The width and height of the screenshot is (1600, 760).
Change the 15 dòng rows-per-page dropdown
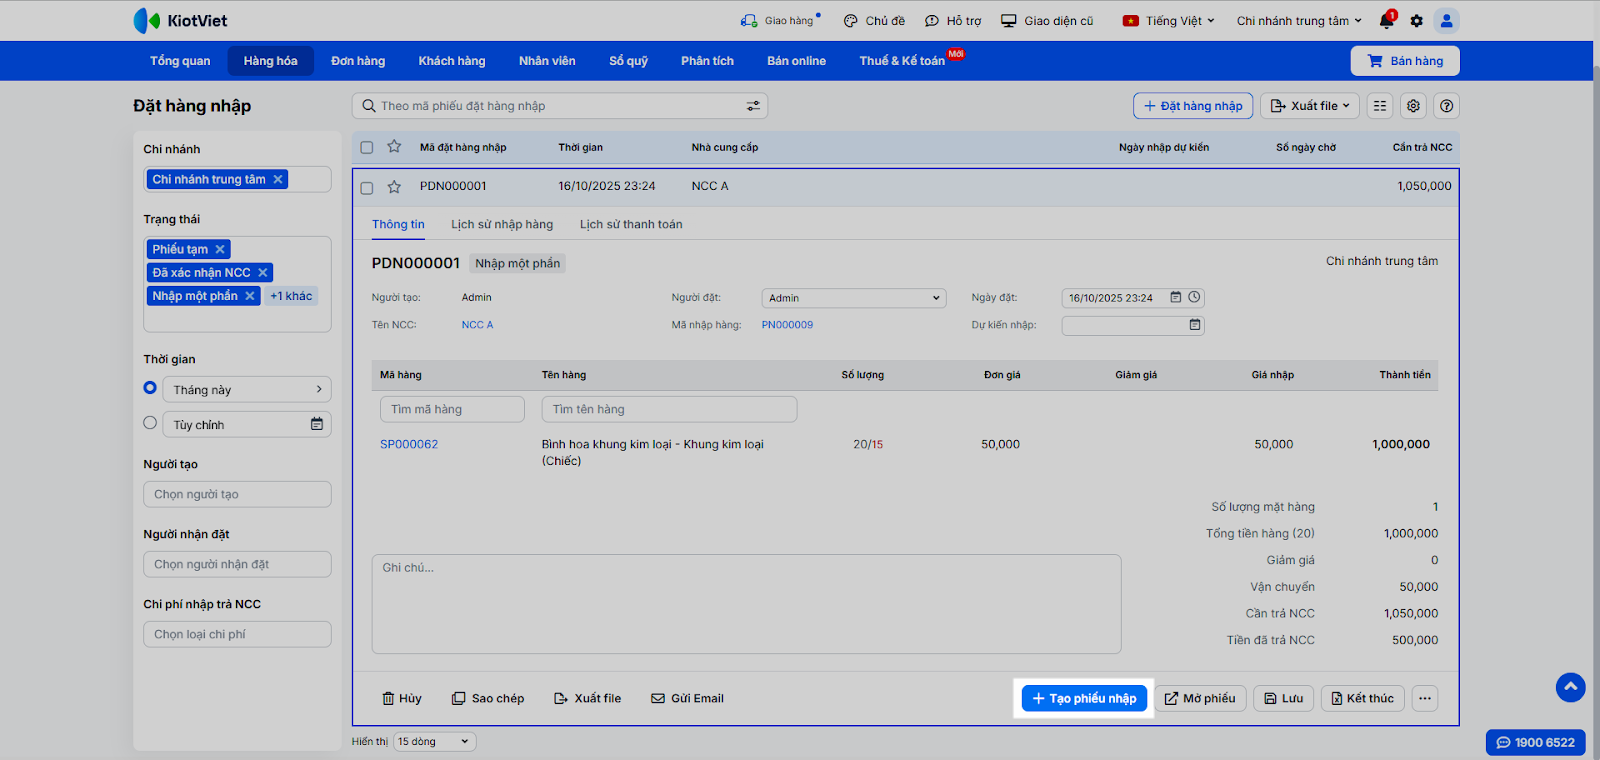(434, 742)
